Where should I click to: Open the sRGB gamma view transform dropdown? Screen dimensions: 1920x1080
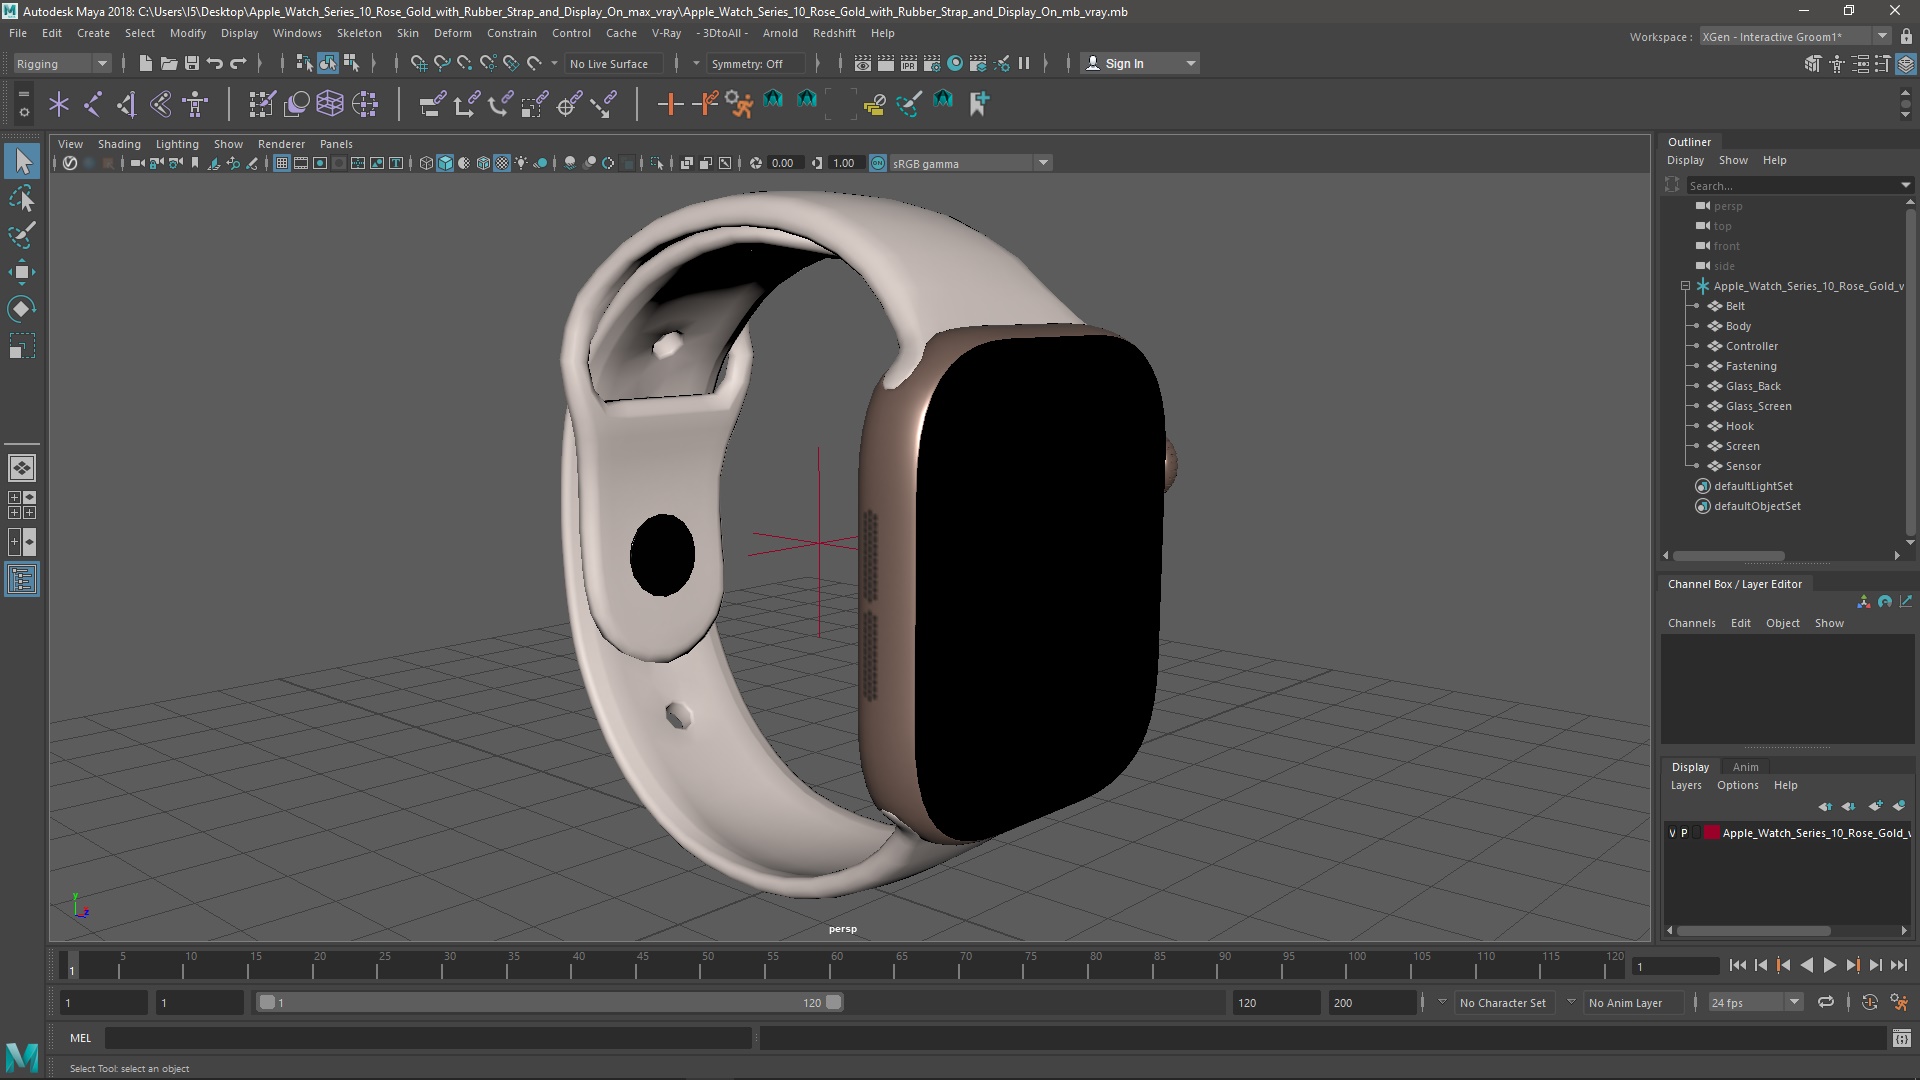coord(969,163)
